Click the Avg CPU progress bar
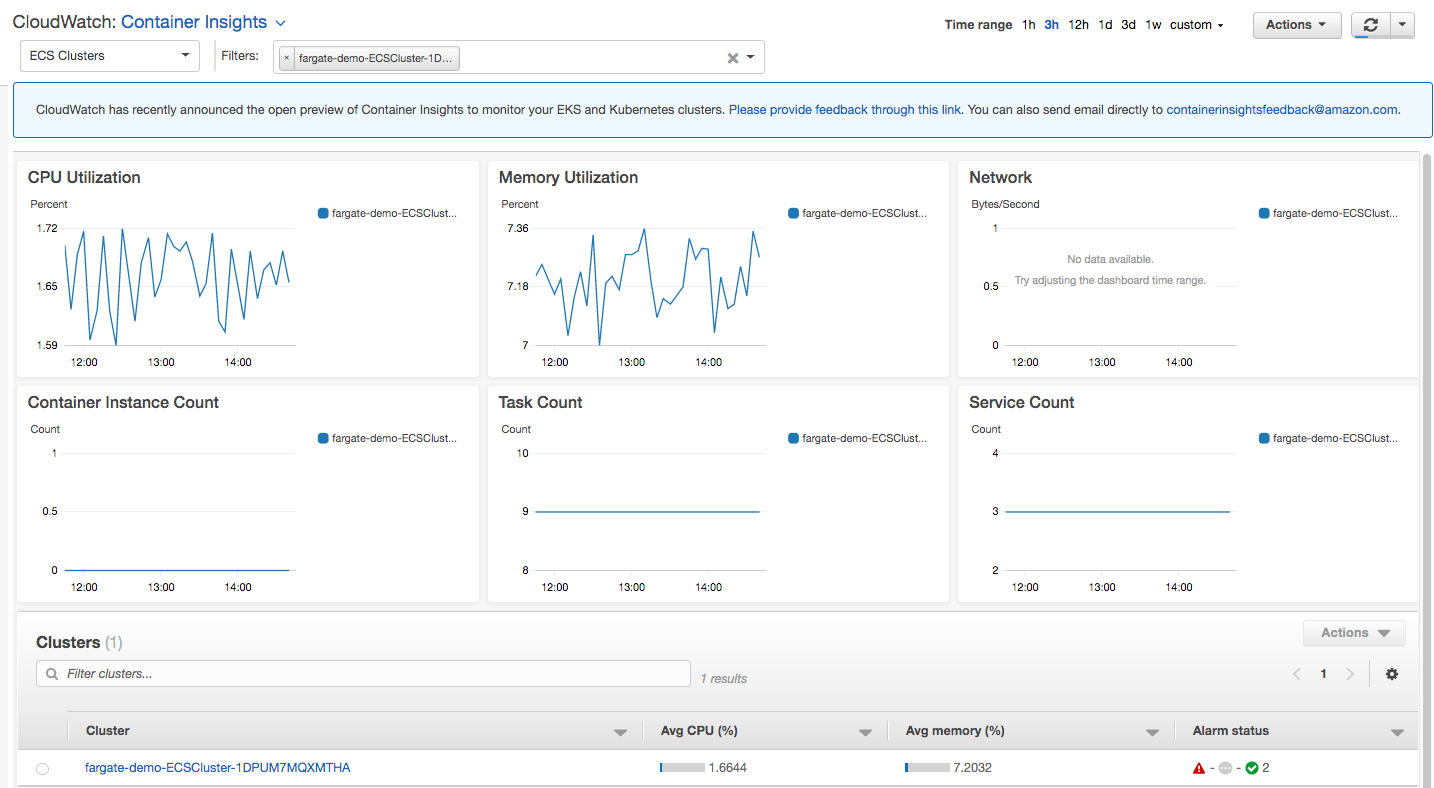Image resolution: width=1434 pixels, height=788 pixels. pyautogui.click(x=681, y=768)
